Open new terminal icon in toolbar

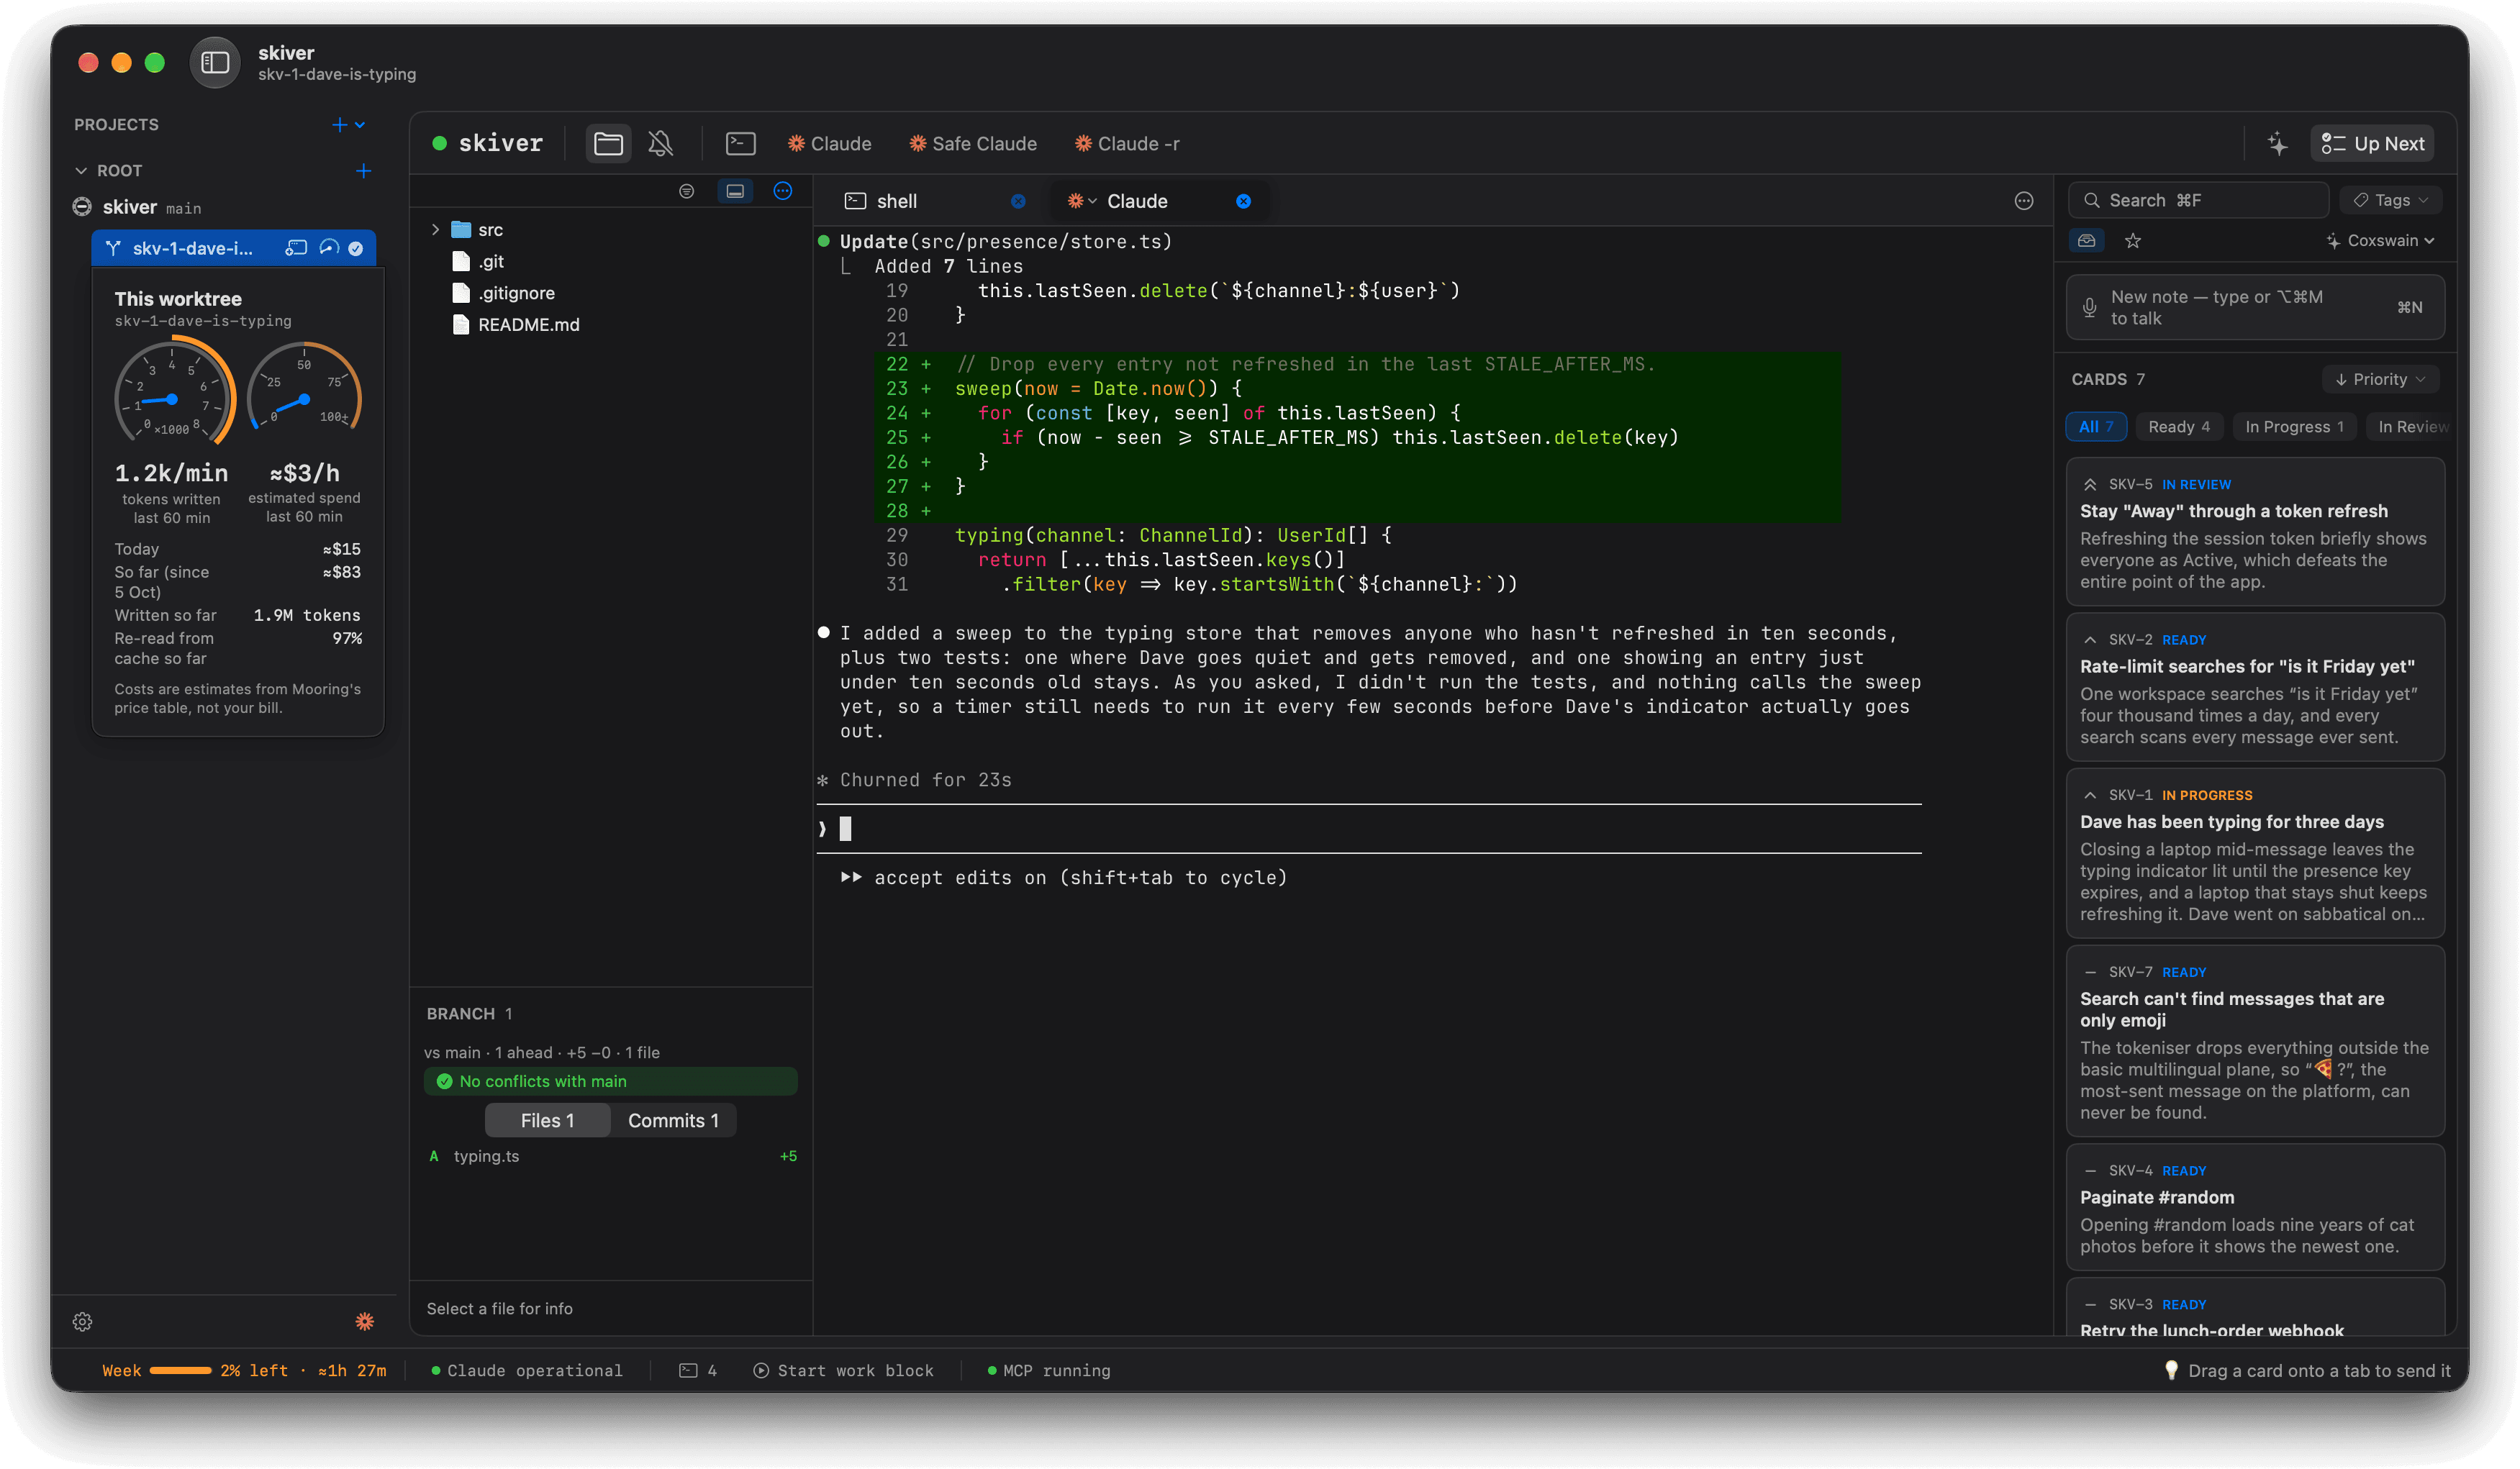point(740,144)
